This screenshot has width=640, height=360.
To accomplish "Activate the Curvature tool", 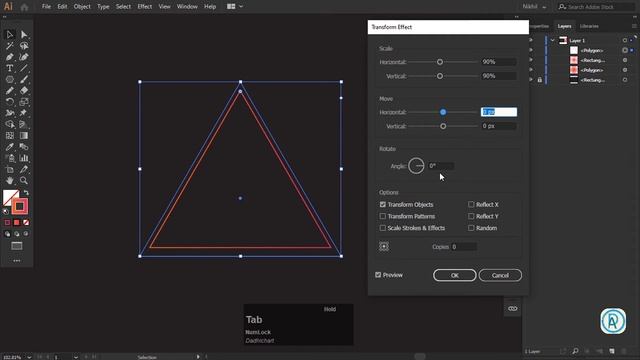I will point(24,57).
